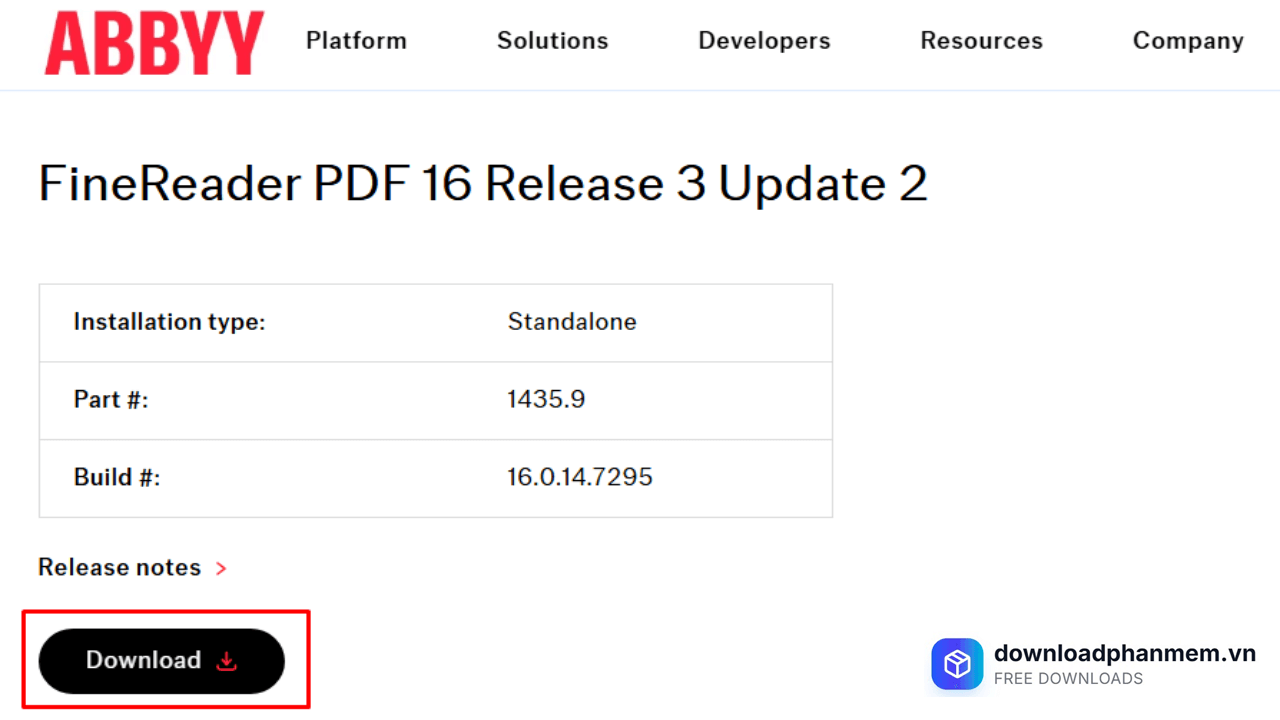The width and height of the screenshot is (1280, 720).
Task: Click the downloadphanmem.vn cube logo icon
Action: 957,664
